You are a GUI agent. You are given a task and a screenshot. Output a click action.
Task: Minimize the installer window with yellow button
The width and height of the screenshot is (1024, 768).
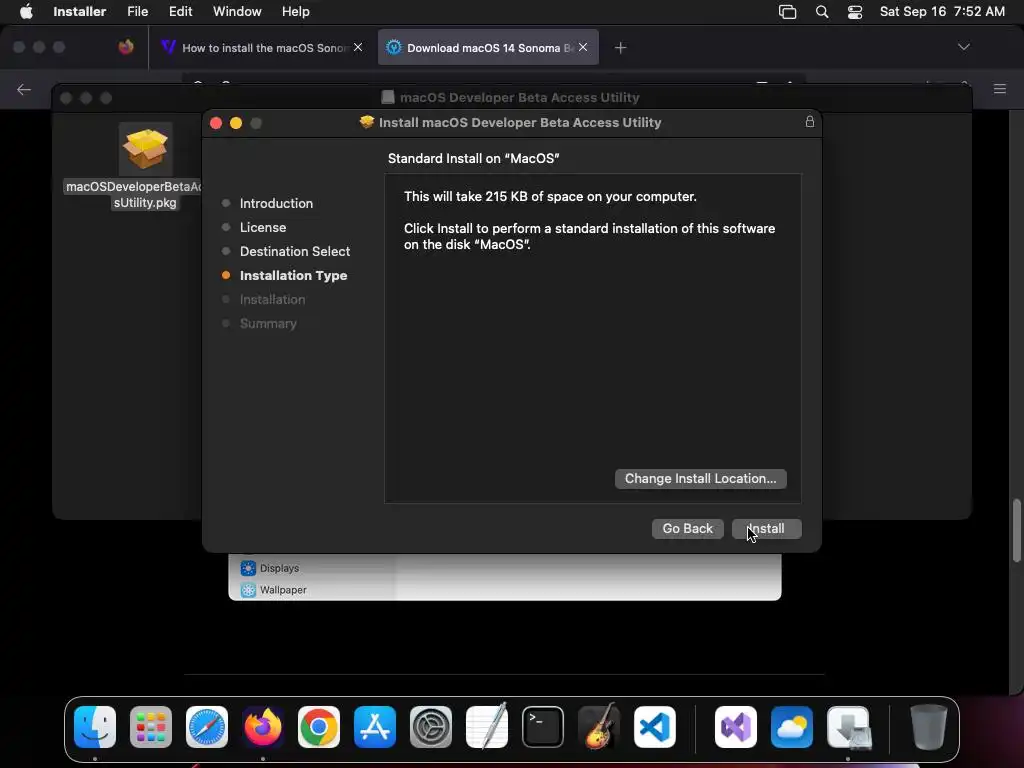click(236, 123)
